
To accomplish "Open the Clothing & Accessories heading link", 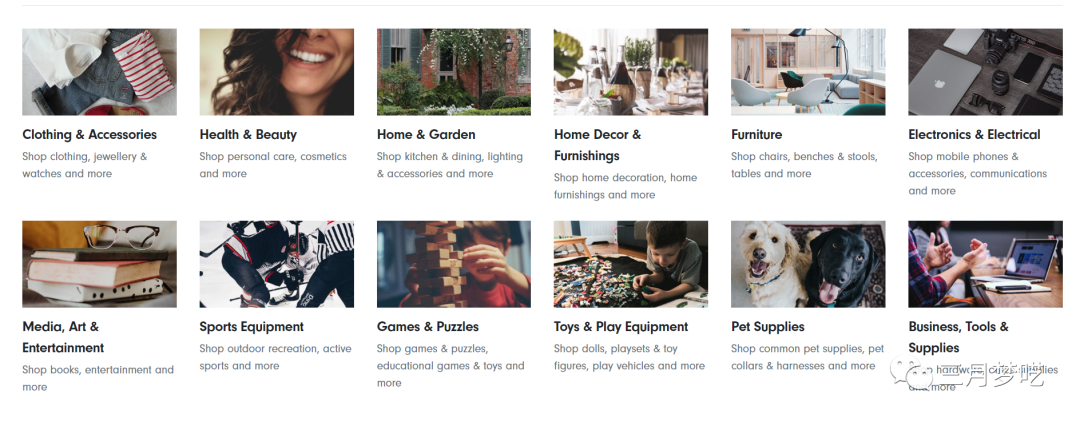I will 89,135.
